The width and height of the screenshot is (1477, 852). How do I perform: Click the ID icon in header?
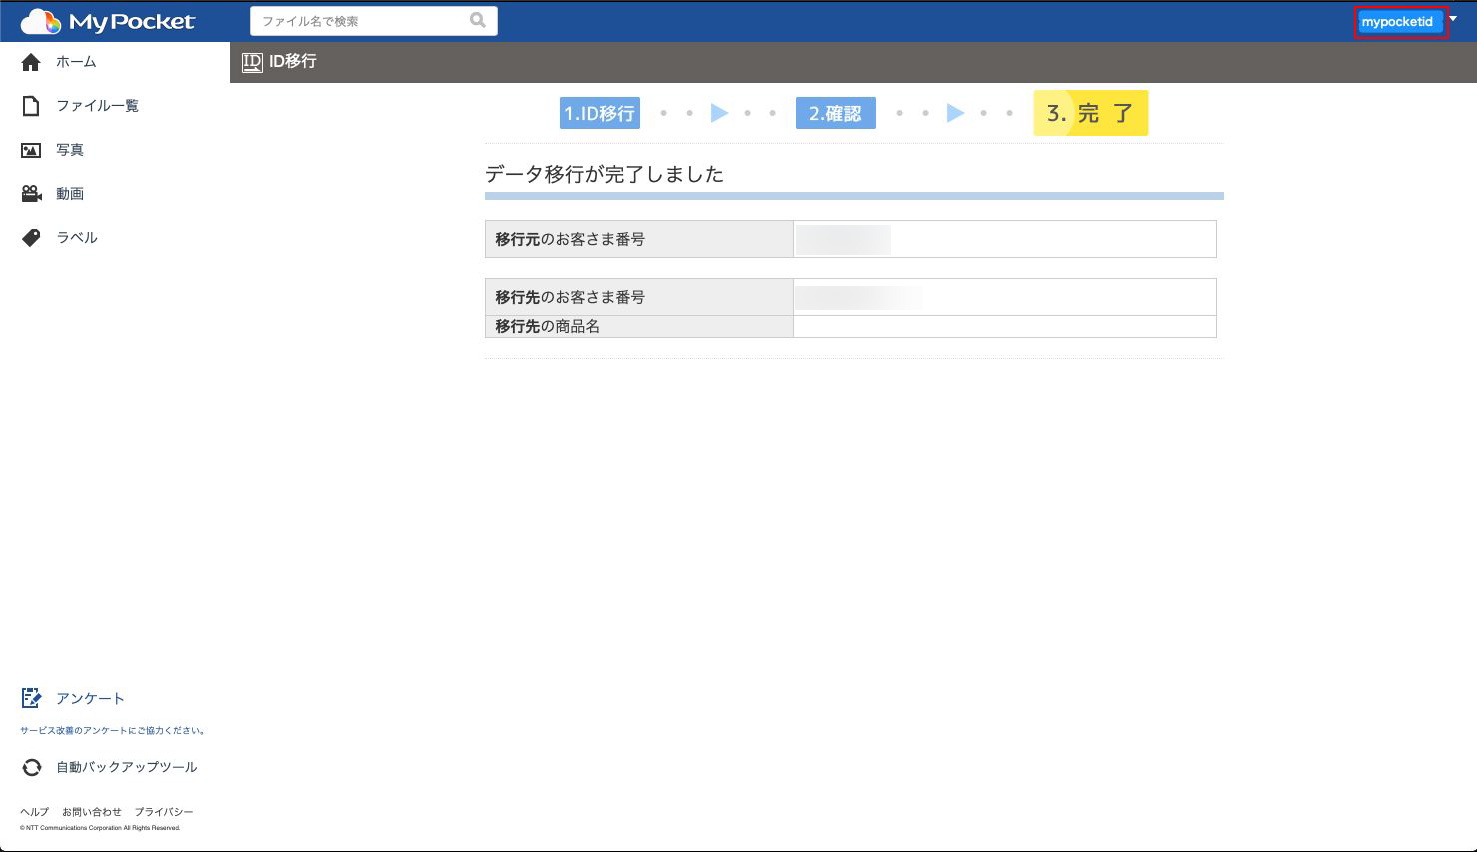252,62
